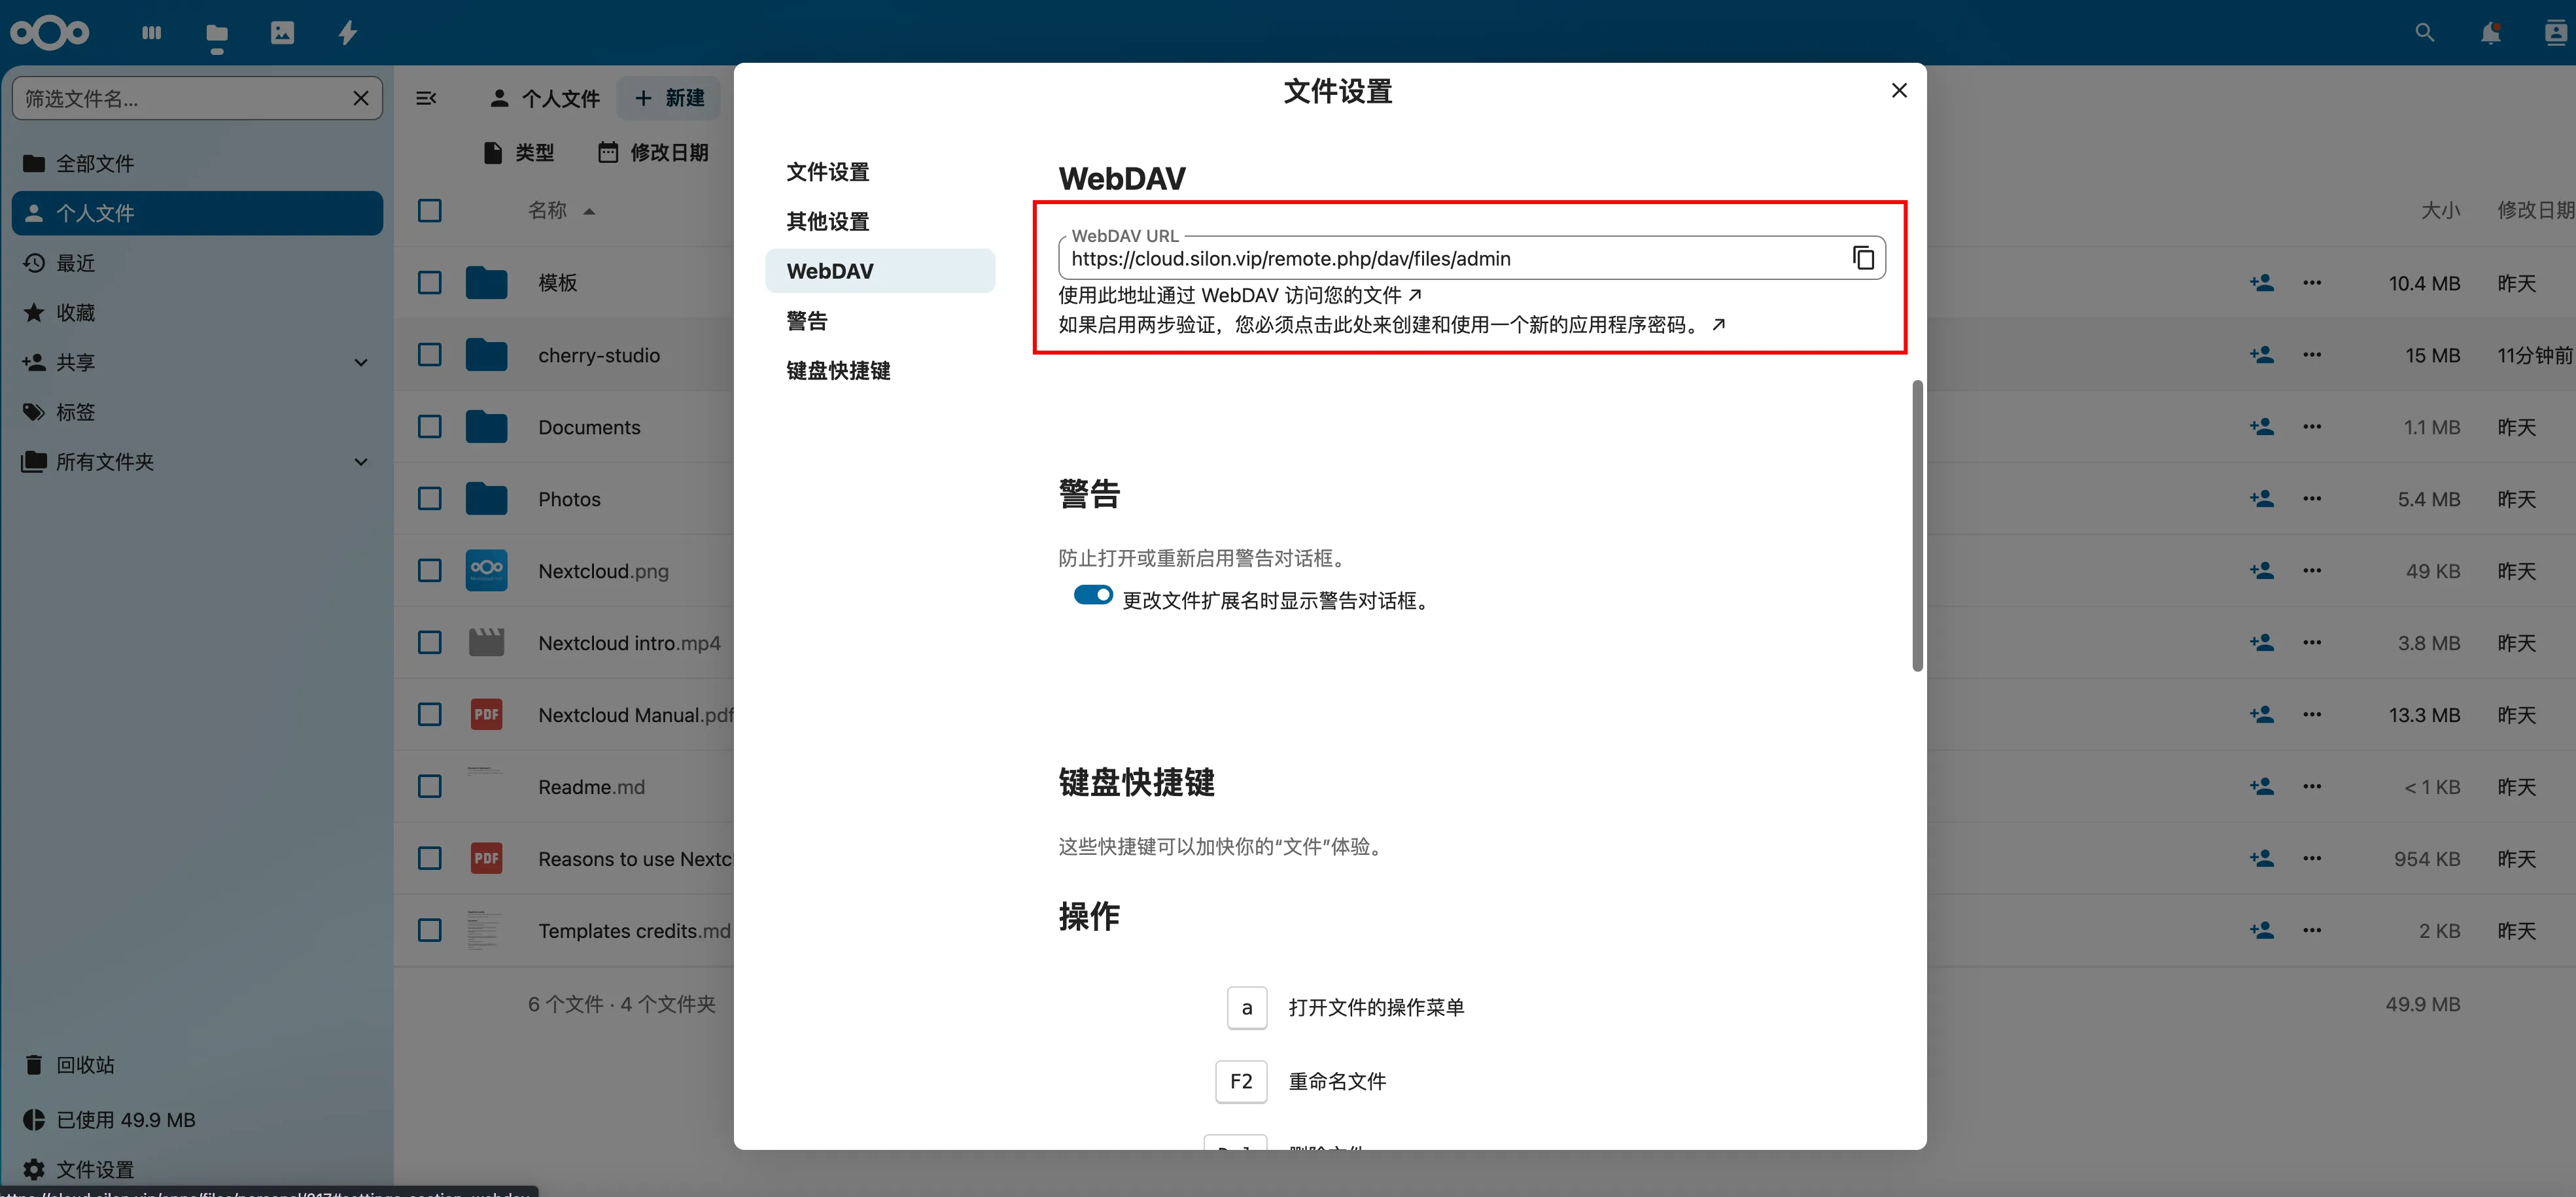Viewport: 2576px width, 1197px height.
Task: Open the contacts icon in top bar
Action: (x=2556, y=33)
